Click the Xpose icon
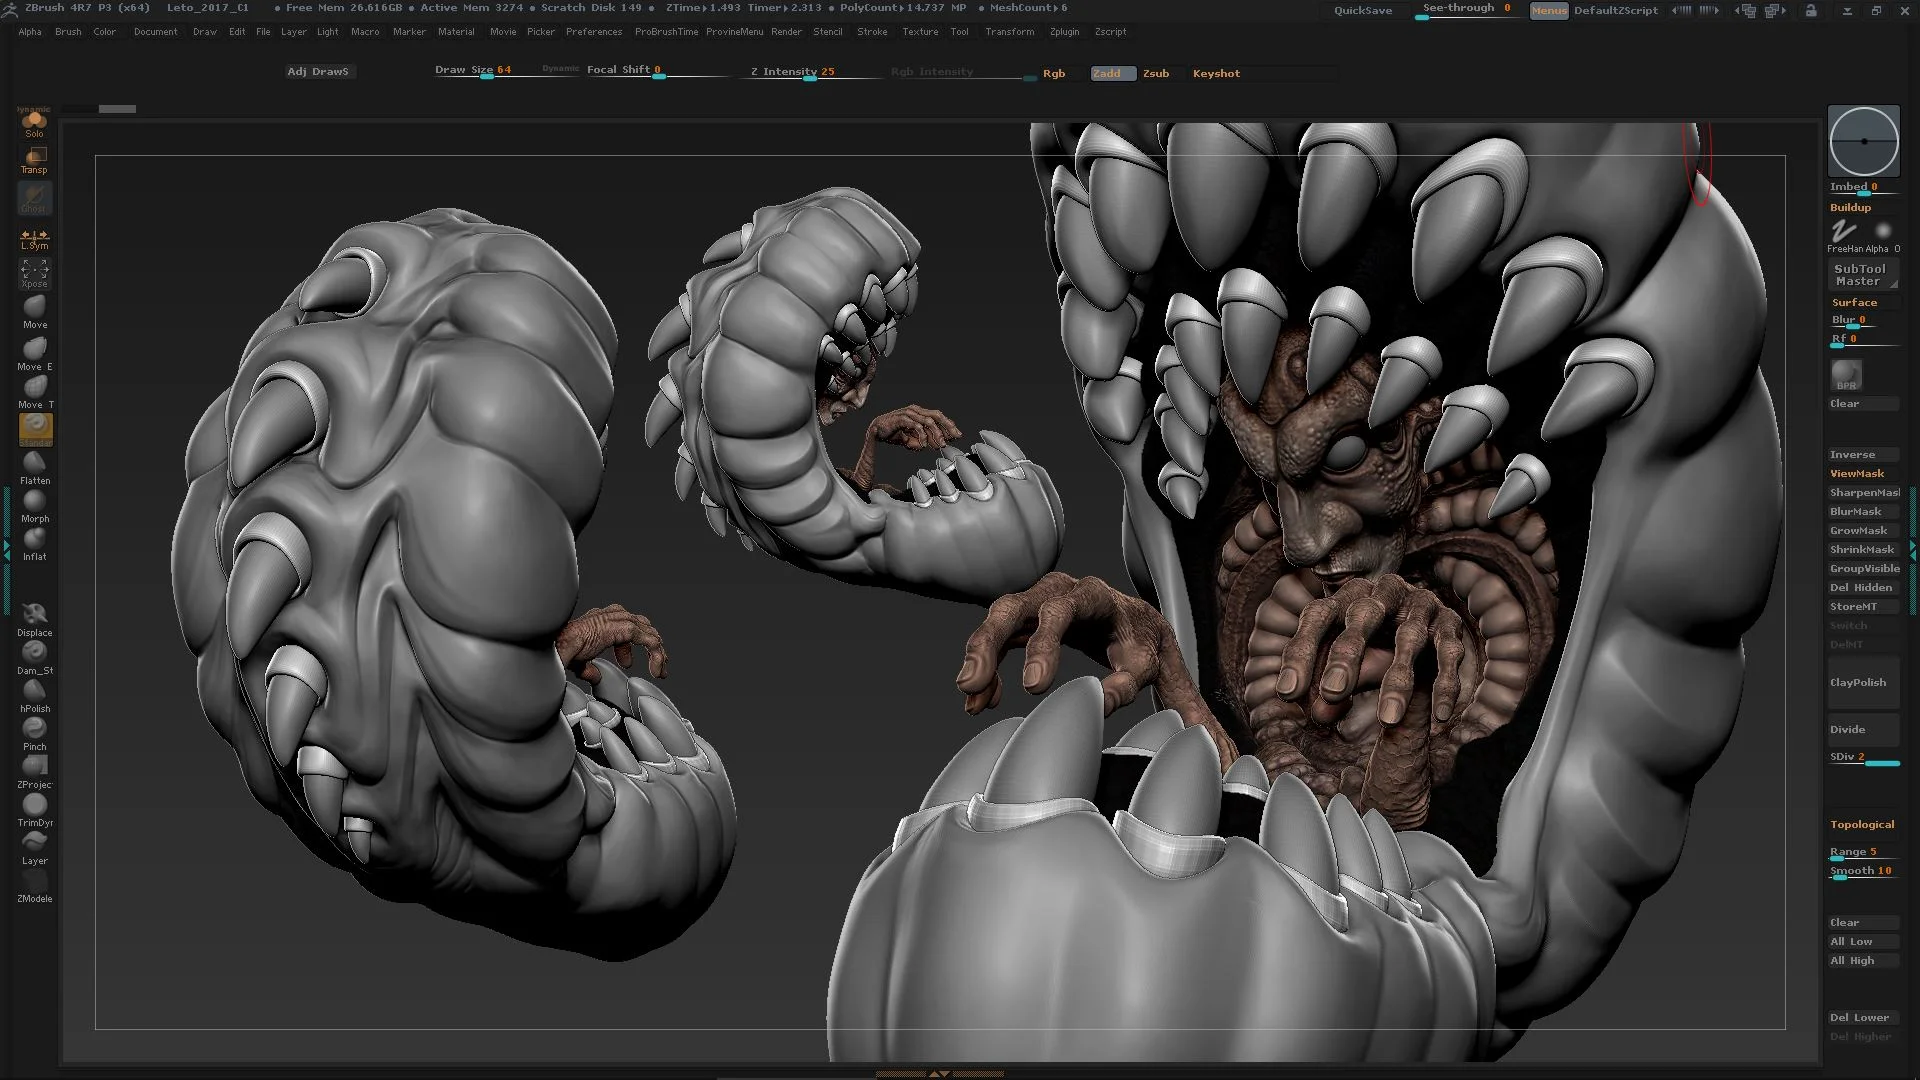 tap(35, 272)
